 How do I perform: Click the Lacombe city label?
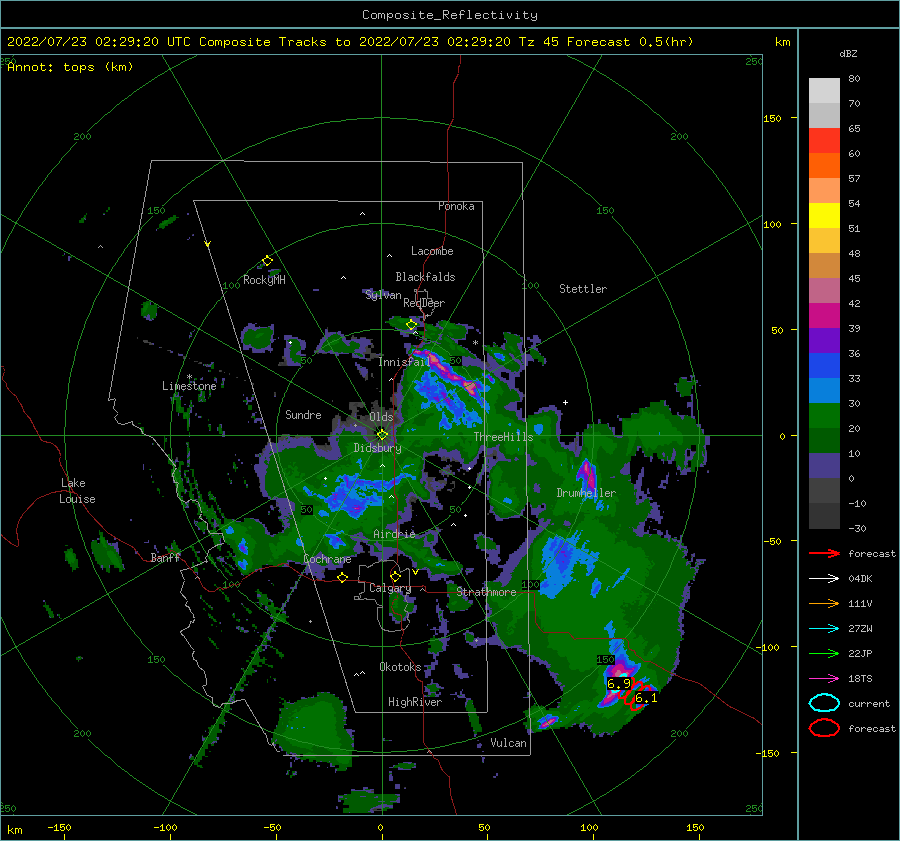coord(432,251)
